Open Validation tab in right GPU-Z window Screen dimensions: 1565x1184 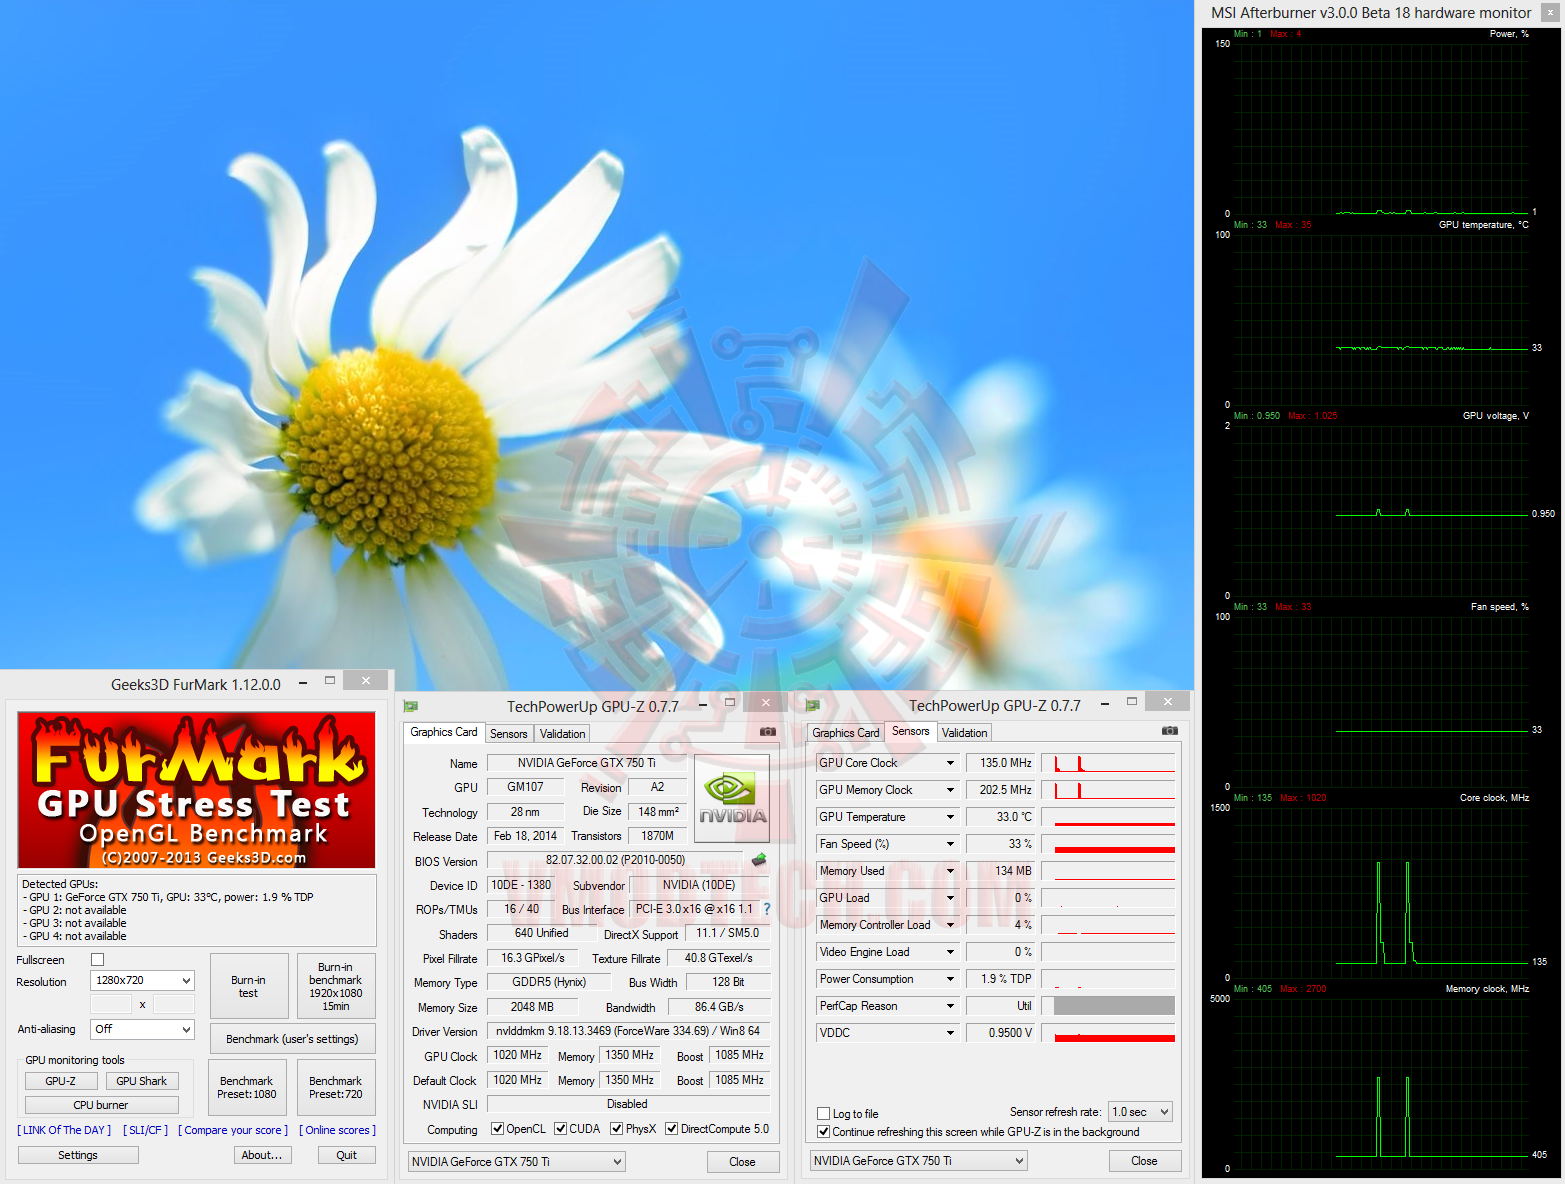click(x=964, y=733)
